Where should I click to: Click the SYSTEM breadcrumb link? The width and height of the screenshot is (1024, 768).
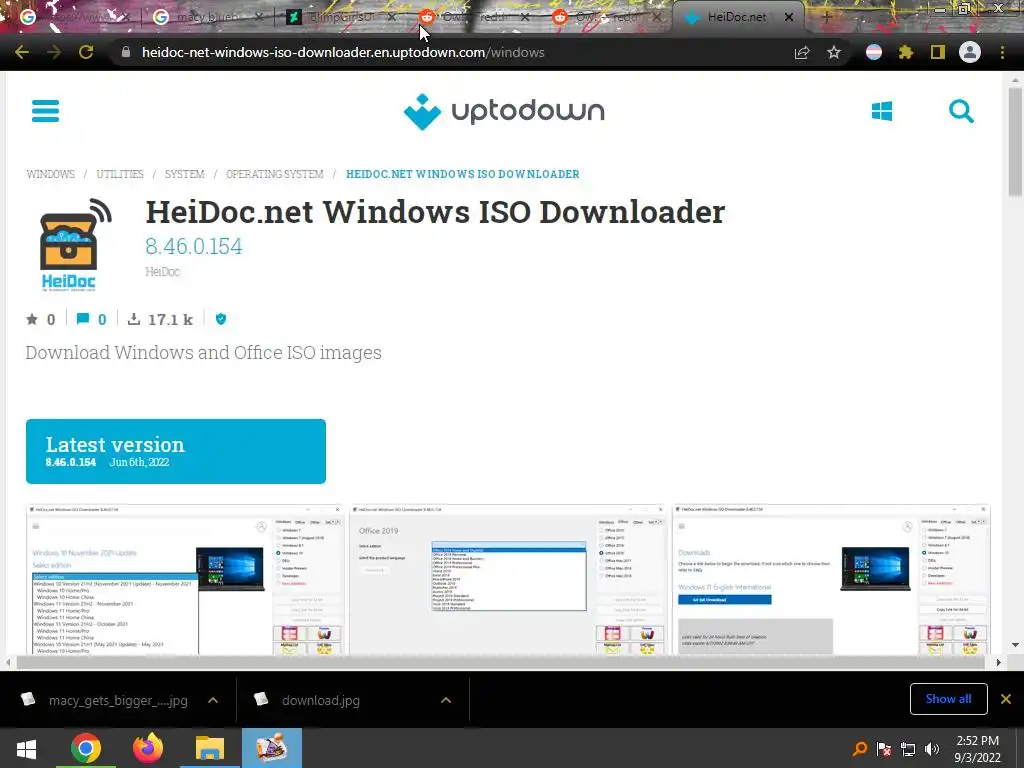coord(185,174)
